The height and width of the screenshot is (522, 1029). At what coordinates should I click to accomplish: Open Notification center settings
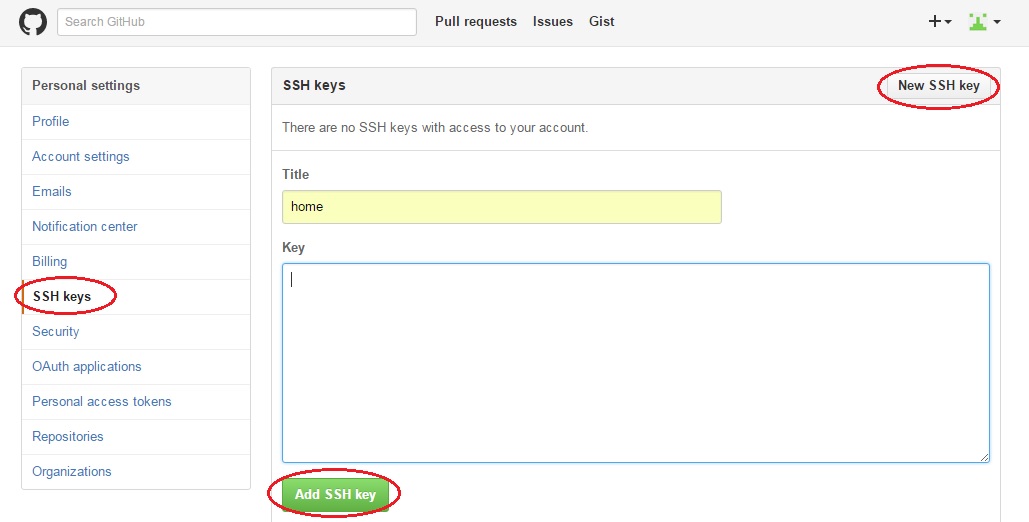tap(85, 226)
